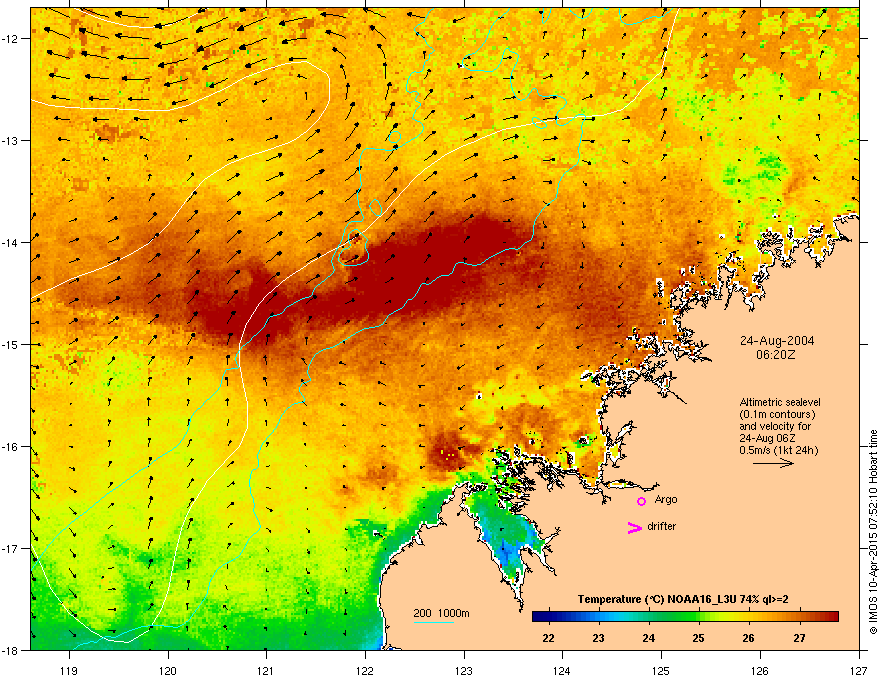Click the color bar value 24
The image size is (880, 680).
[649, 638]
